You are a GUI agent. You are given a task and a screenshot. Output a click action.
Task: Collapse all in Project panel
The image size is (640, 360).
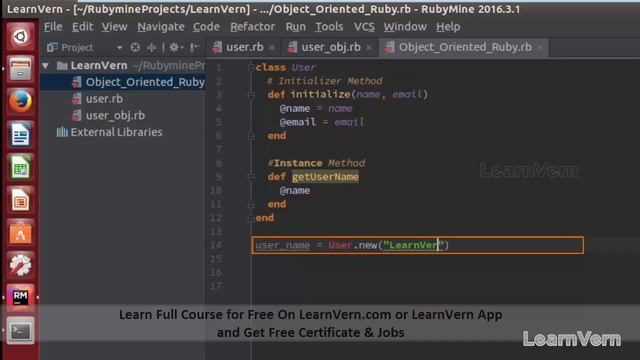click(151, 47)
